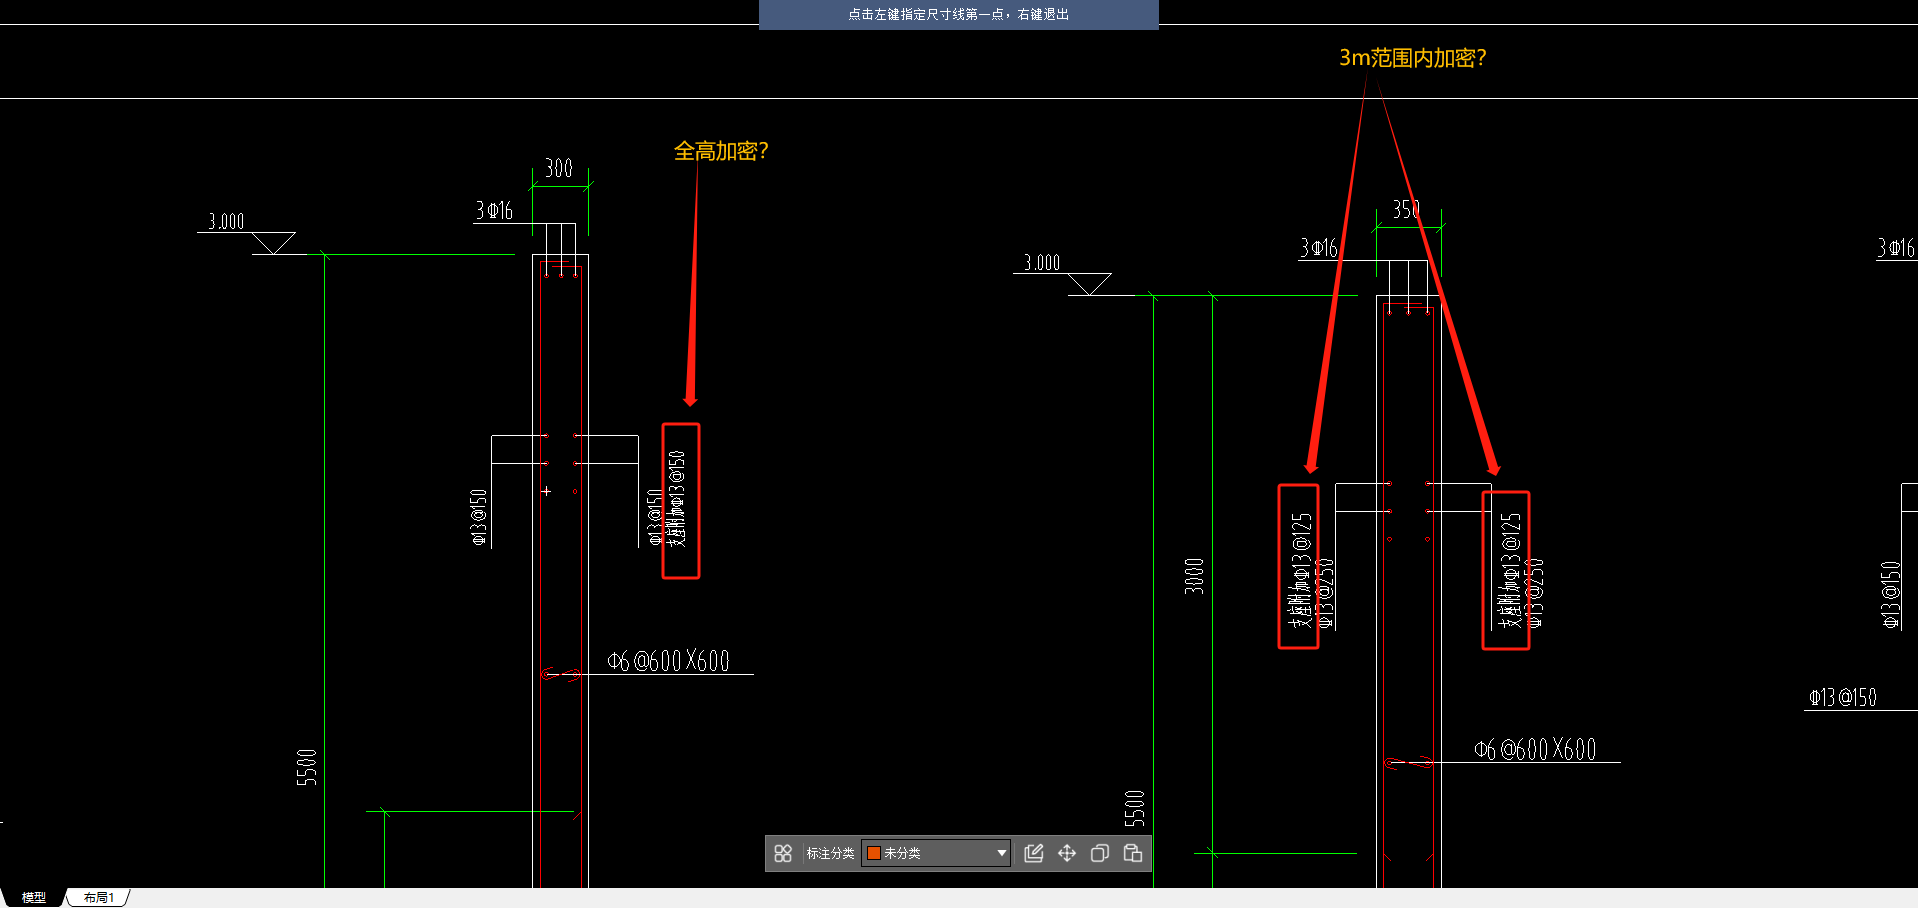Click the four-squares category icon
This screenshot has width=1918, height=908.
pos(783,853)
